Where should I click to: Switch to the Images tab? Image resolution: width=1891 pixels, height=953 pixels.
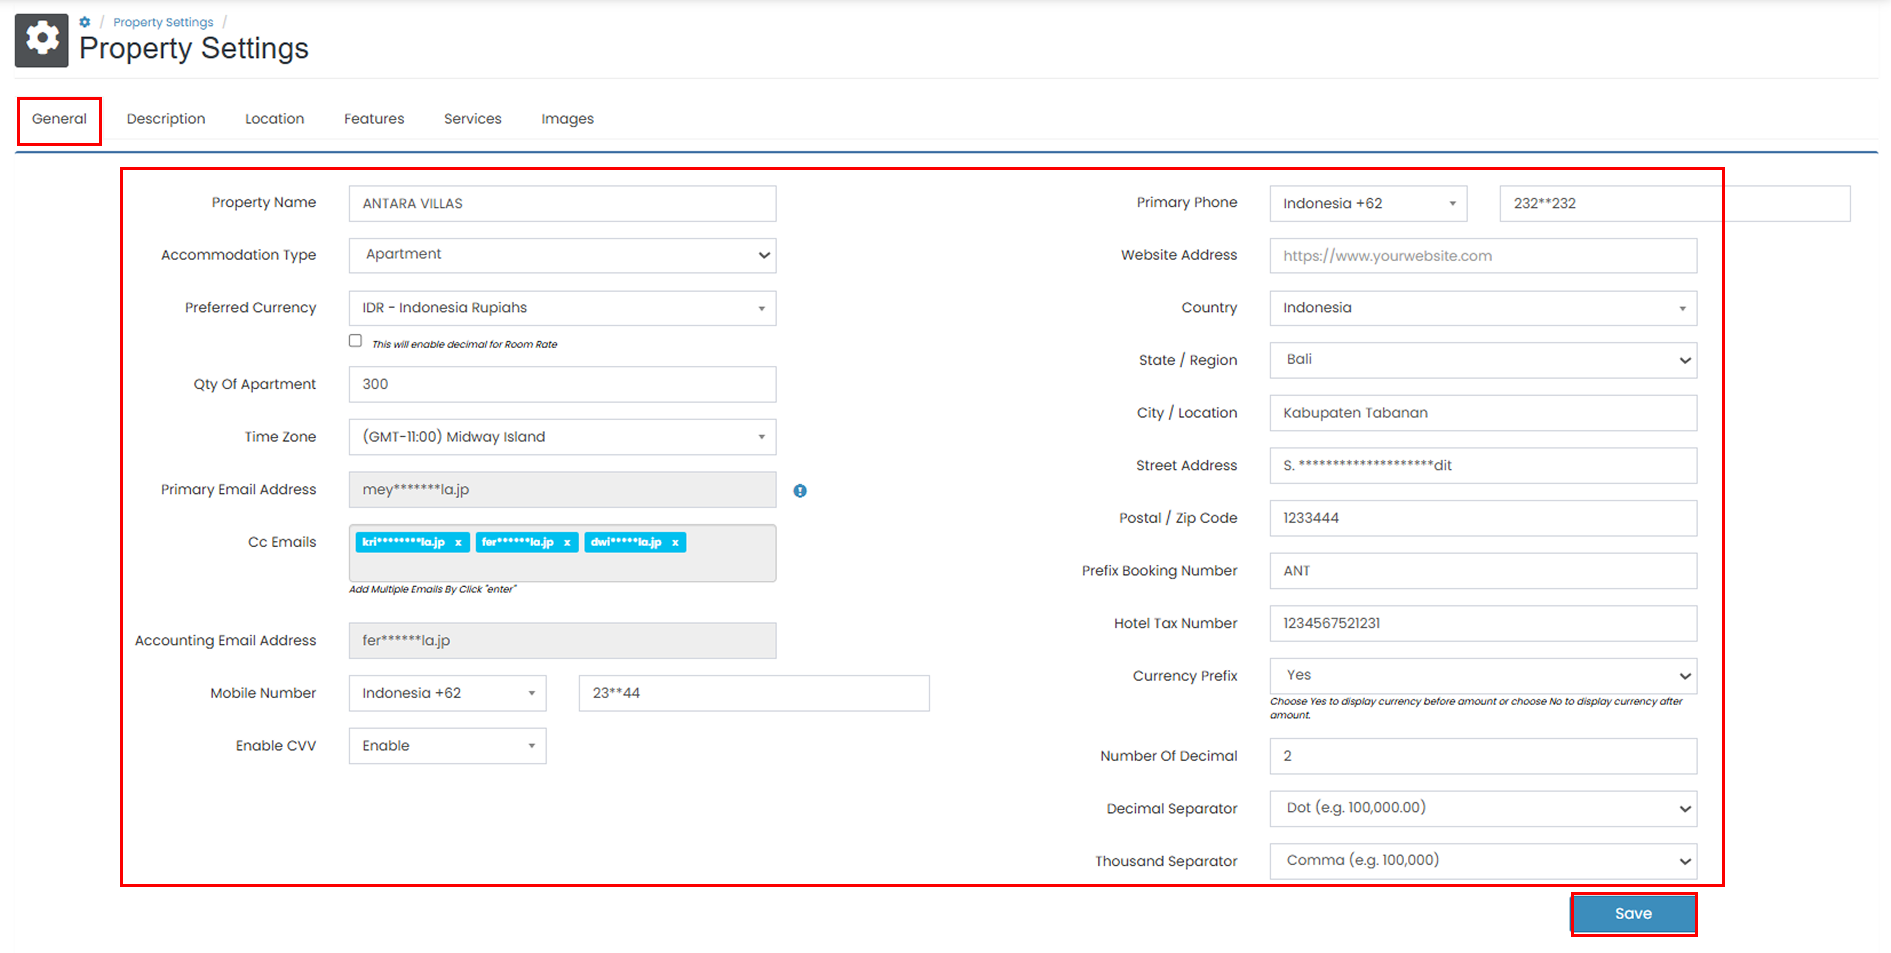tap(567, 119)
